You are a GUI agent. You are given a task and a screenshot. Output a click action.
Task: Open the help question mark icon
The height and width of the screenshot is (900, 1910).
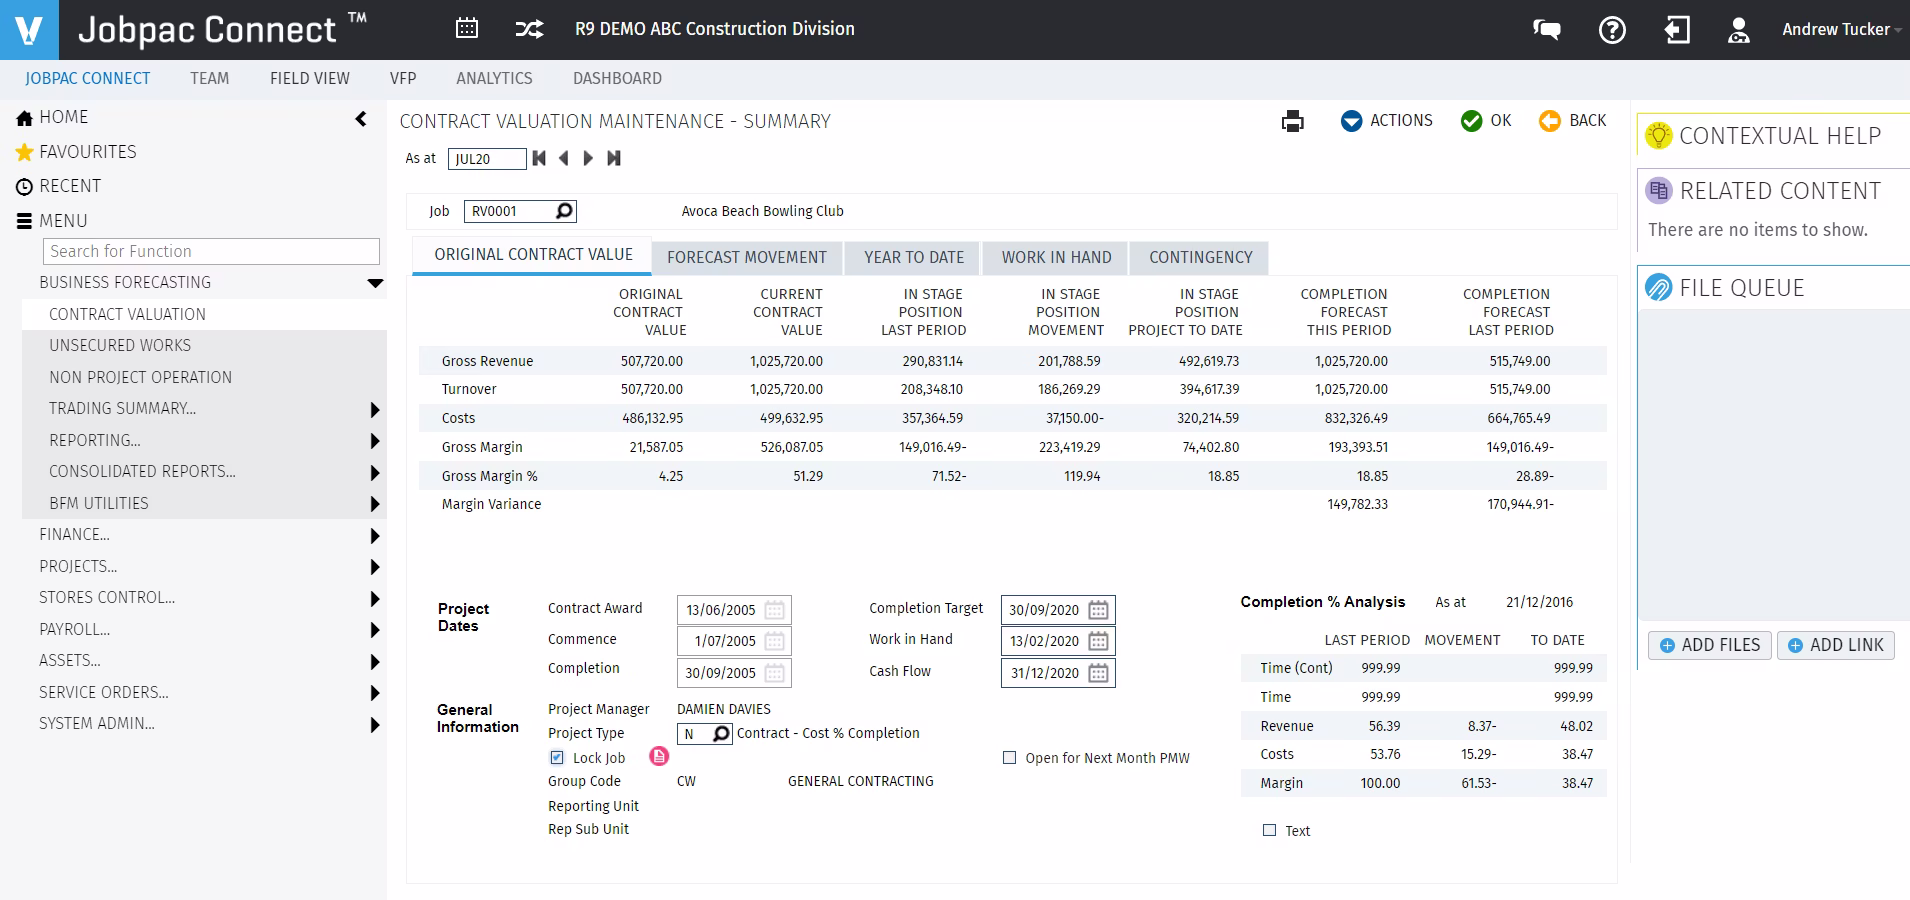(x=1612, y=30)
